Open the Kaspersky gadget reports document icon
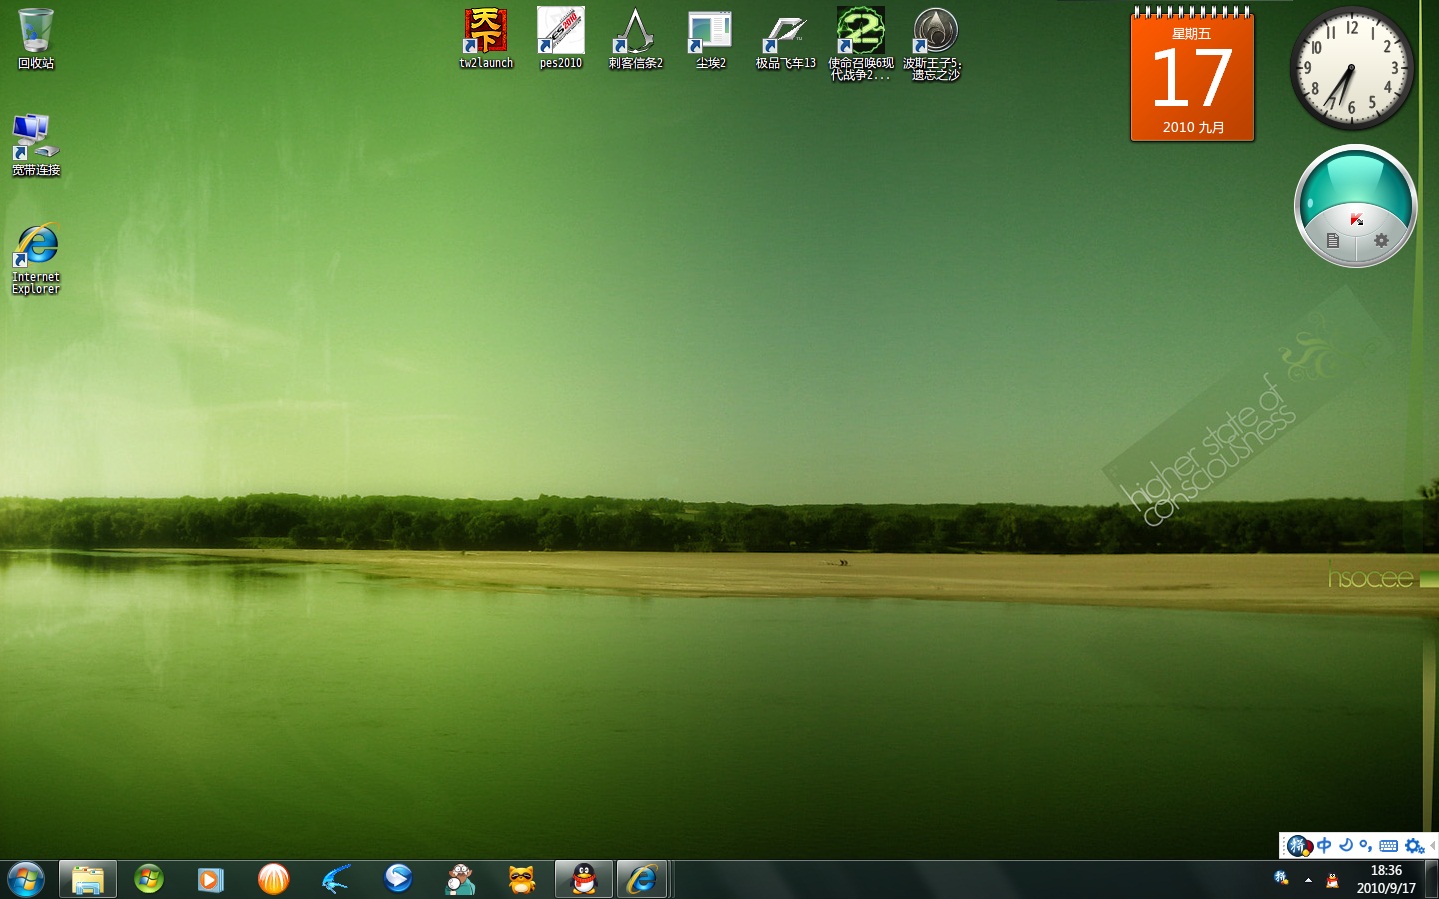Image resolution: width=1439 pixels, height=899 pixels. [x=1332, y=240]
